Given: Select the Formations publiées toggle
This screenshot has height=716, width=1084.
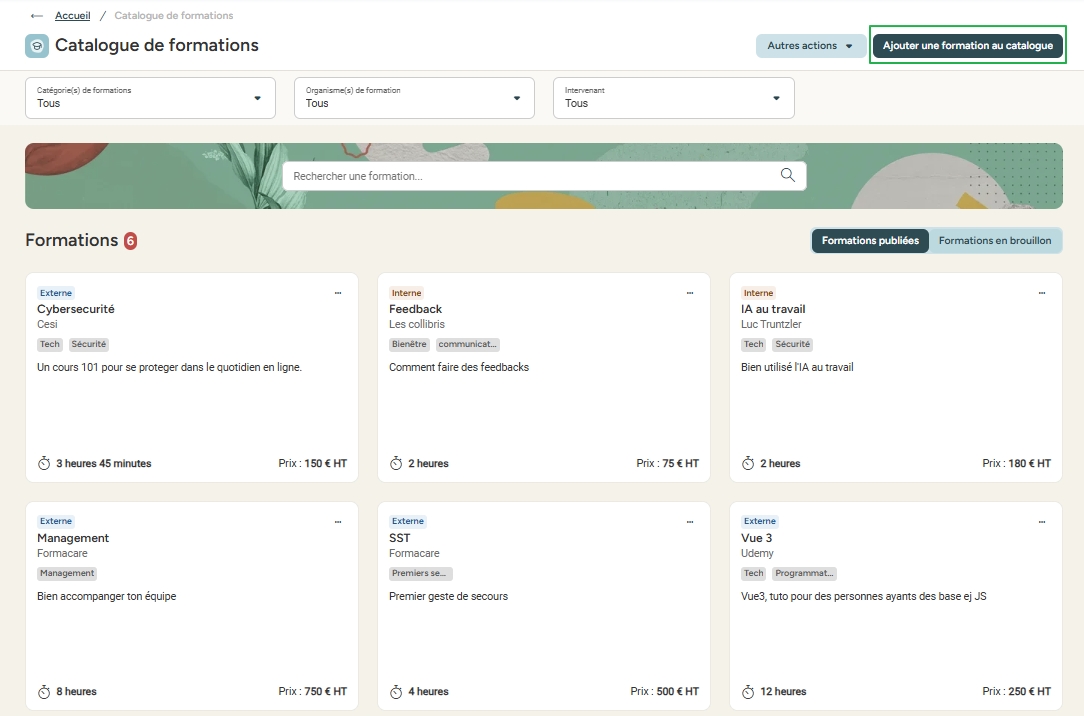Looking at the screenshot, I should (870, 241).
